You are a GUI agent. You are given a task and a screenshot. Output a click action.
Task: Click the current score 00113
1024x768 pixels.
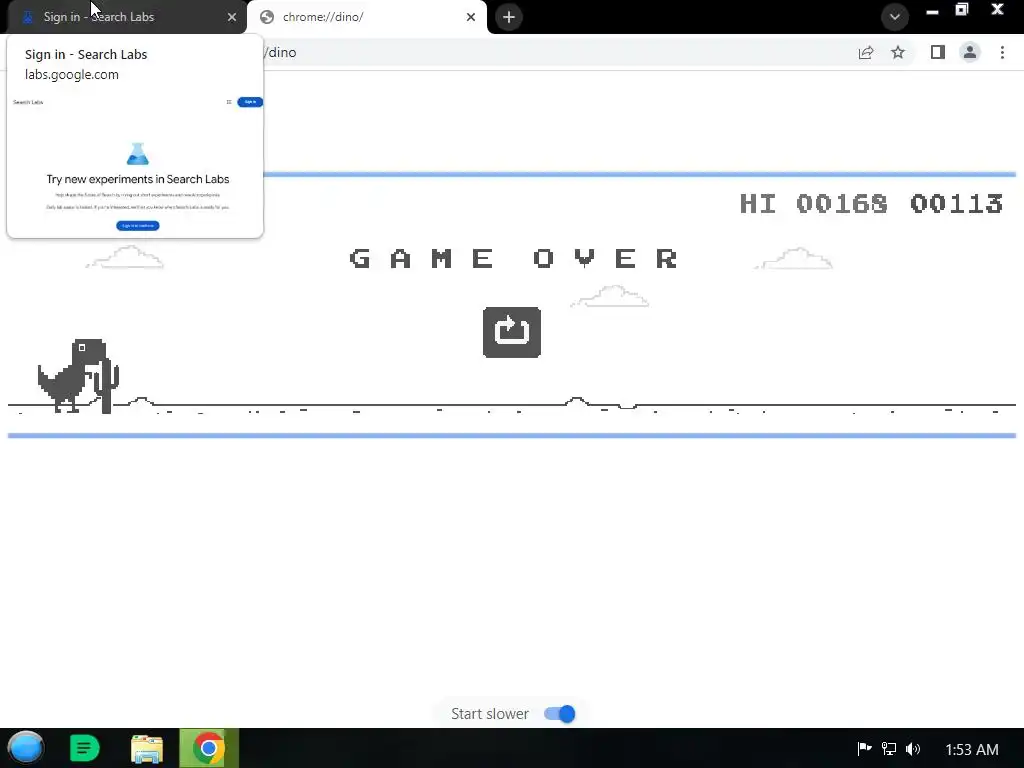957,204
